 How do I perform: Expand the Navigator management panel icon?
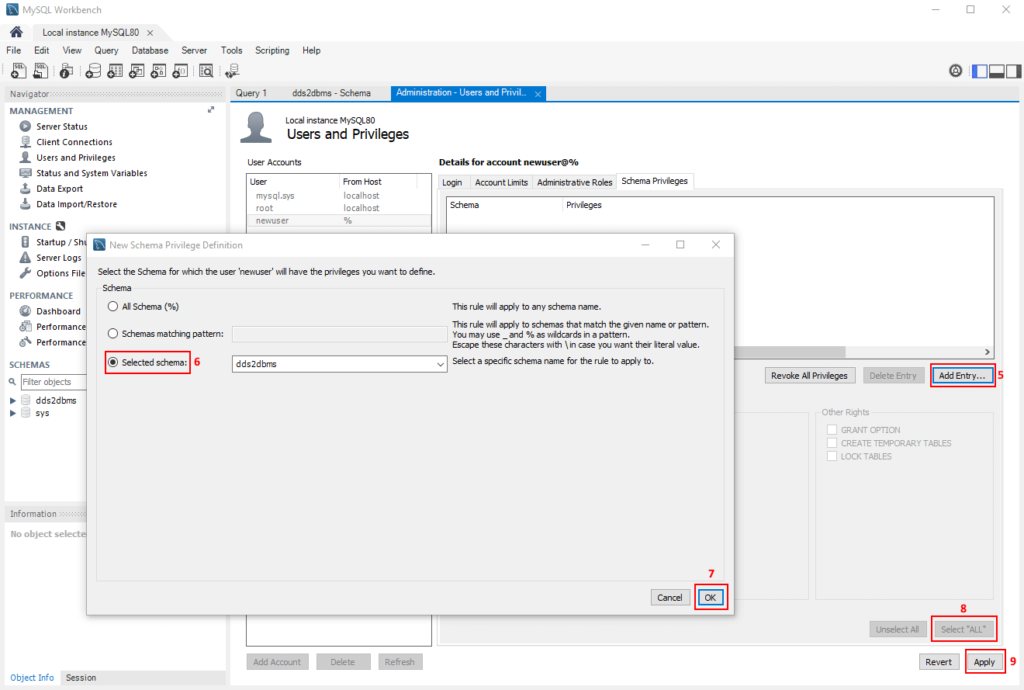[x=211, y=110]
